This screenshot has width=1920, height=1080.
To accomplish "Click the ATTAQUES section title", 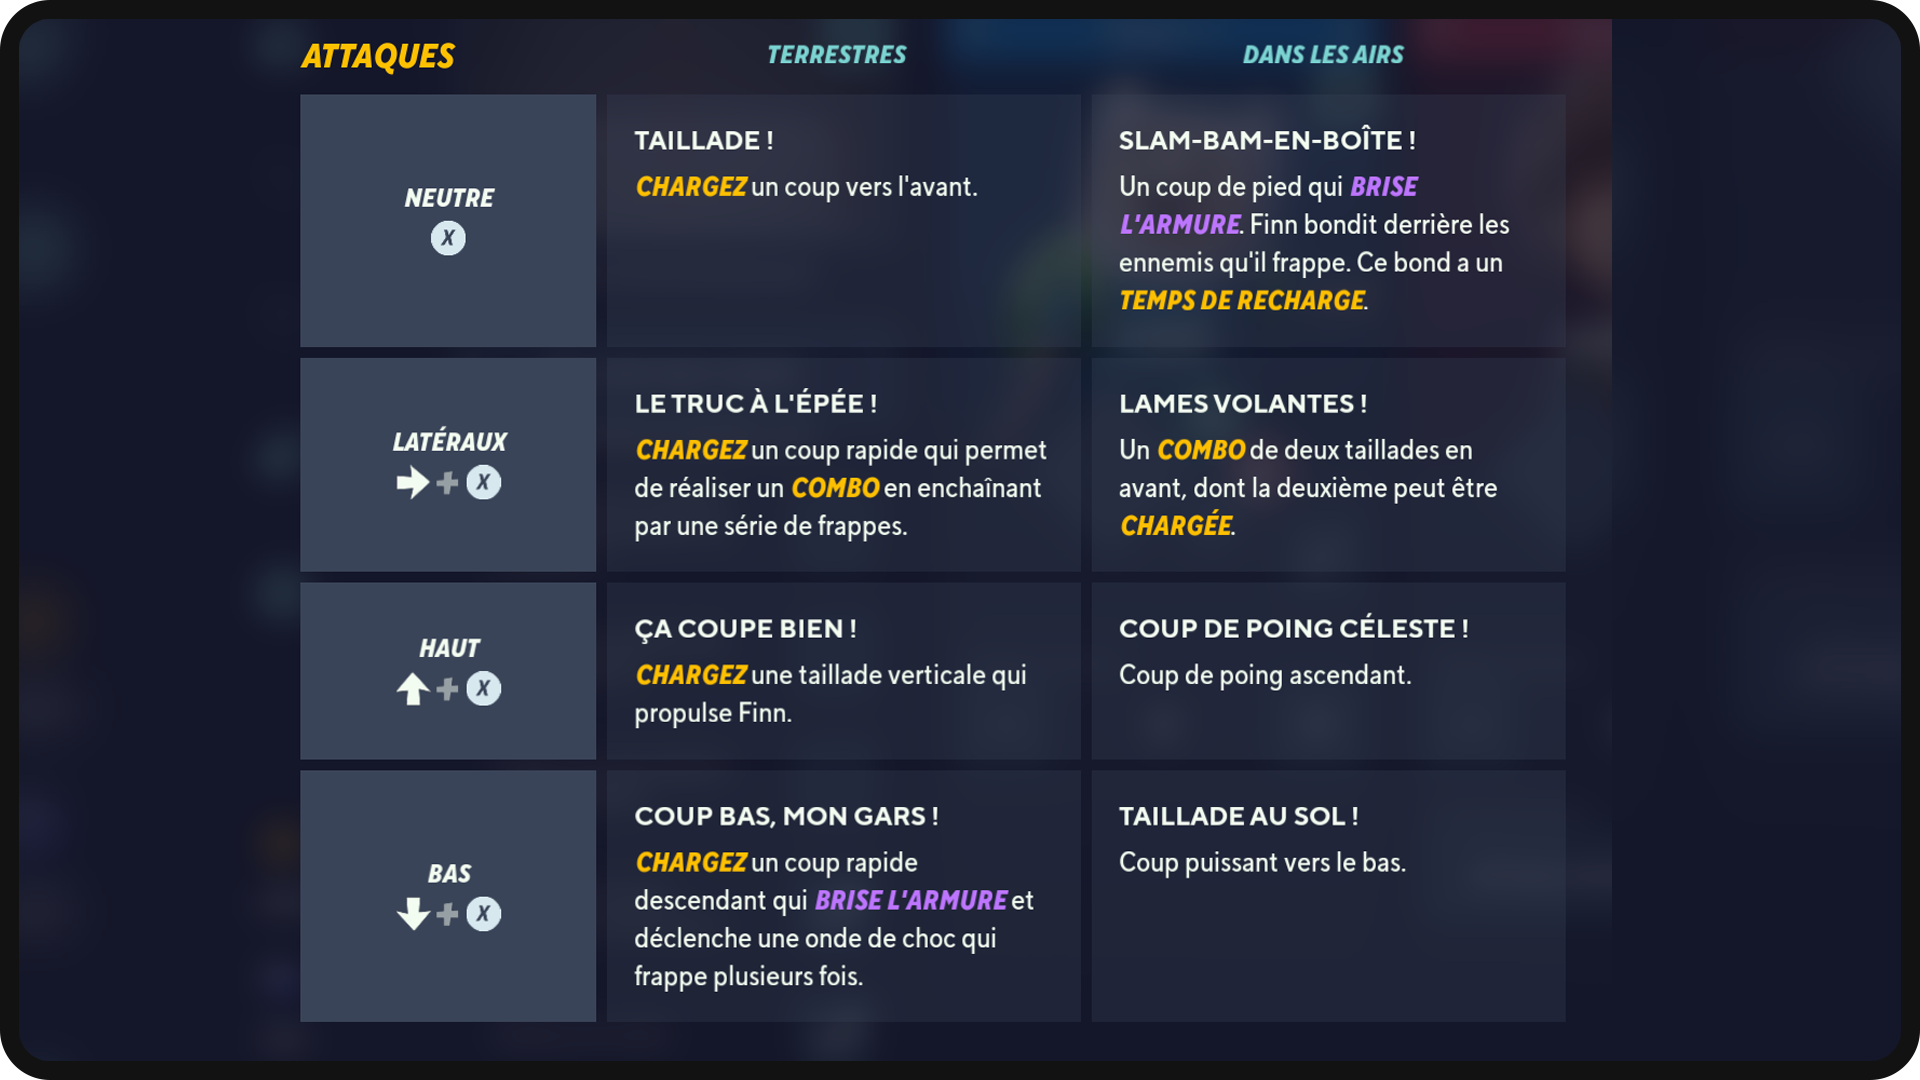I will [378, 56].
